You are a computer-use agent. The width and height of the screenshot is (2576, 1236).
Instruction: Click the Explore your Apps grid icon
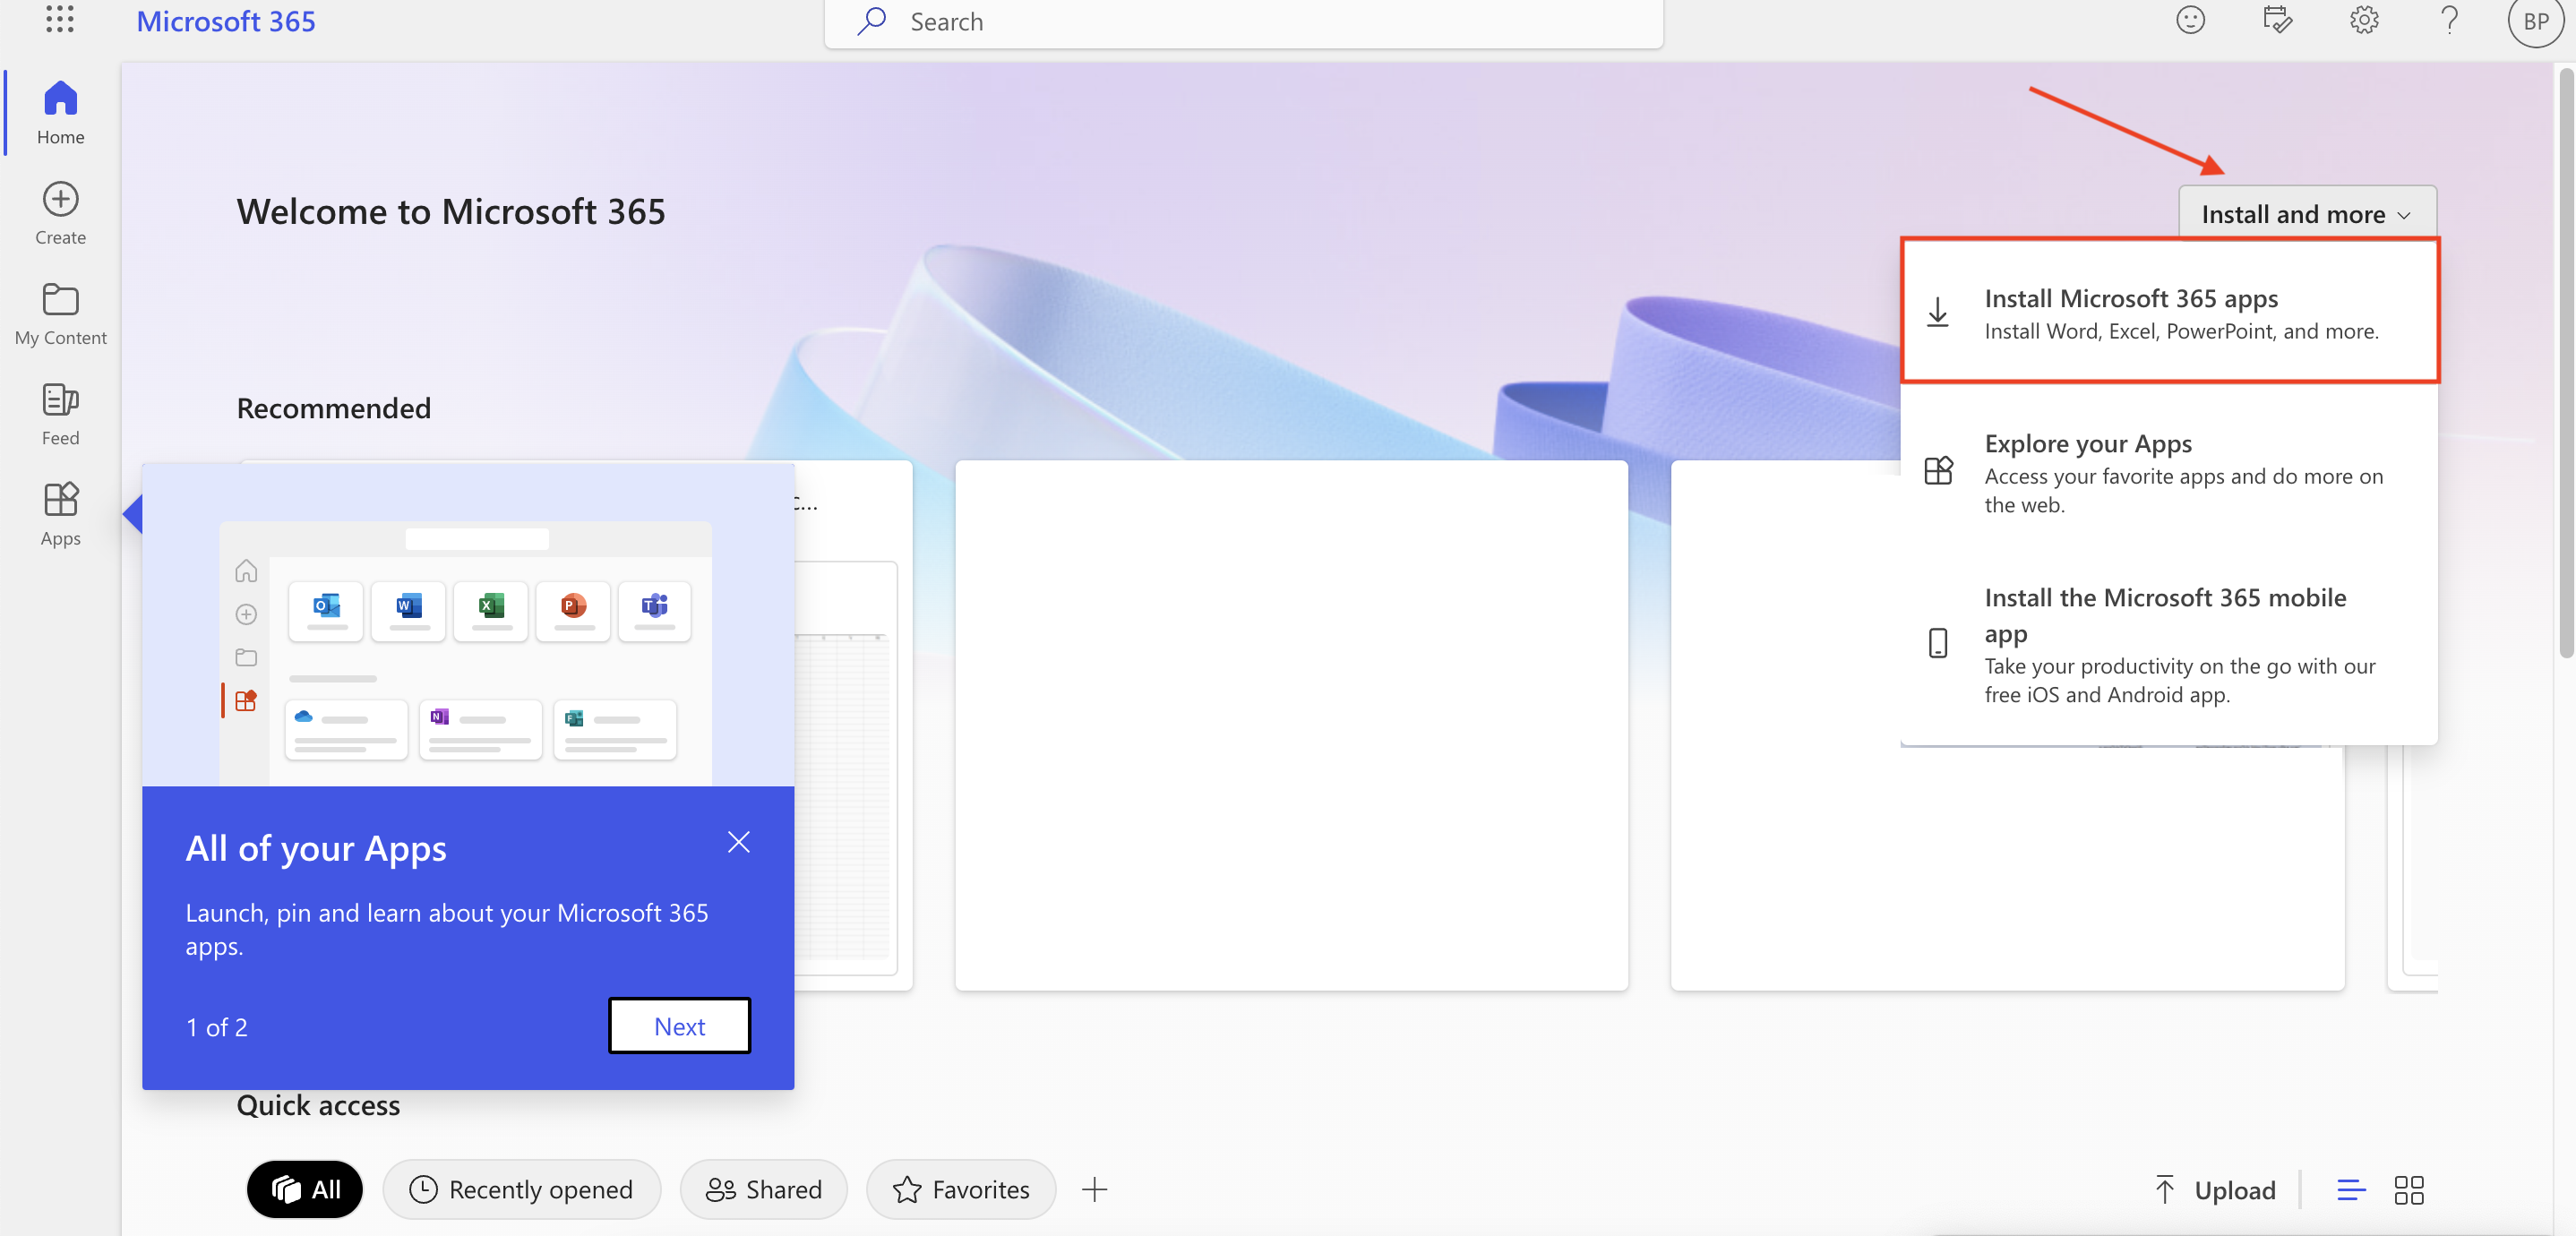(1938, 470)
